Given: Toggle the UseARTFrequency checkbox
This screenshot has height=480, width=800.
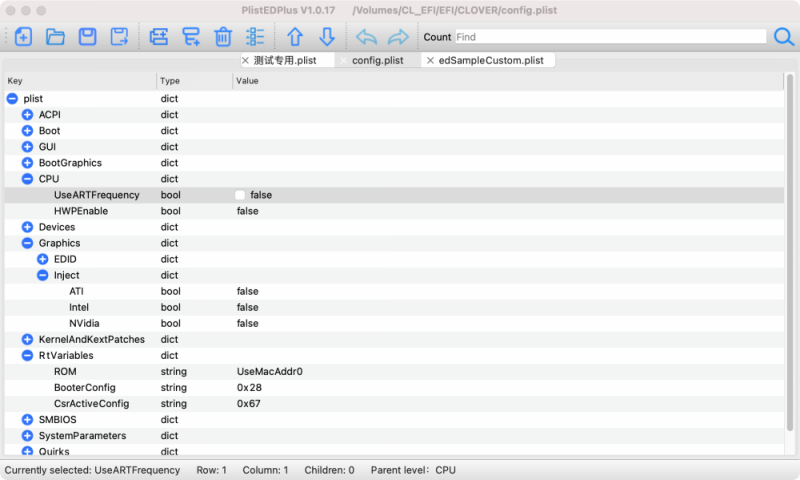Looking at the screenshot, I should click(x=240, y=195).
